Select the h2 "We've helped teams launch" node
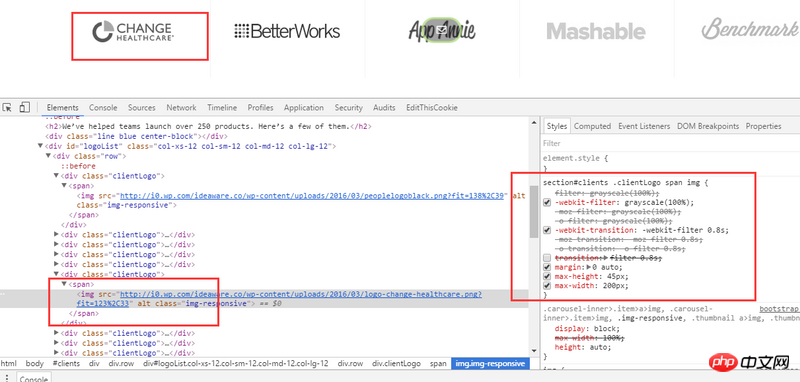Image resolution: width=800 pixels, height=382 pixels. pyautogui.click(x=208, y=126)
